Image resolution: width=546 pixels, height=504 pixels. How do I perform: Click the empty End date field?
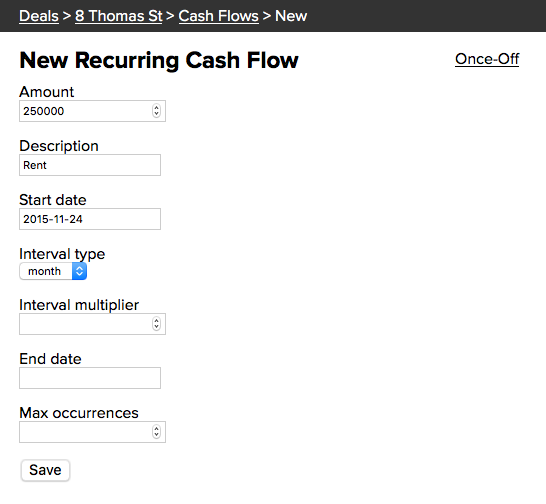pos(90,378)
